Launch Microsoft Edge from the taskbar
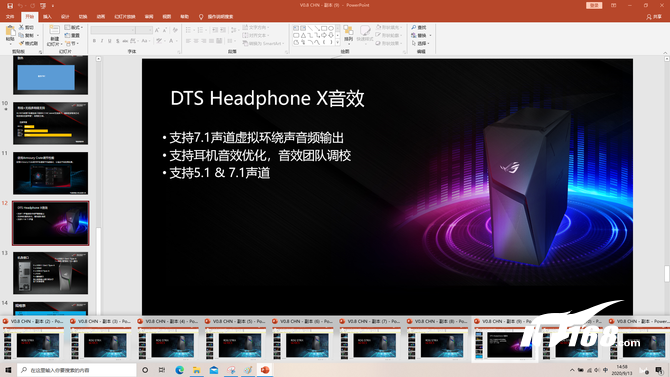The image size is (670, 377). click(179, 370)
